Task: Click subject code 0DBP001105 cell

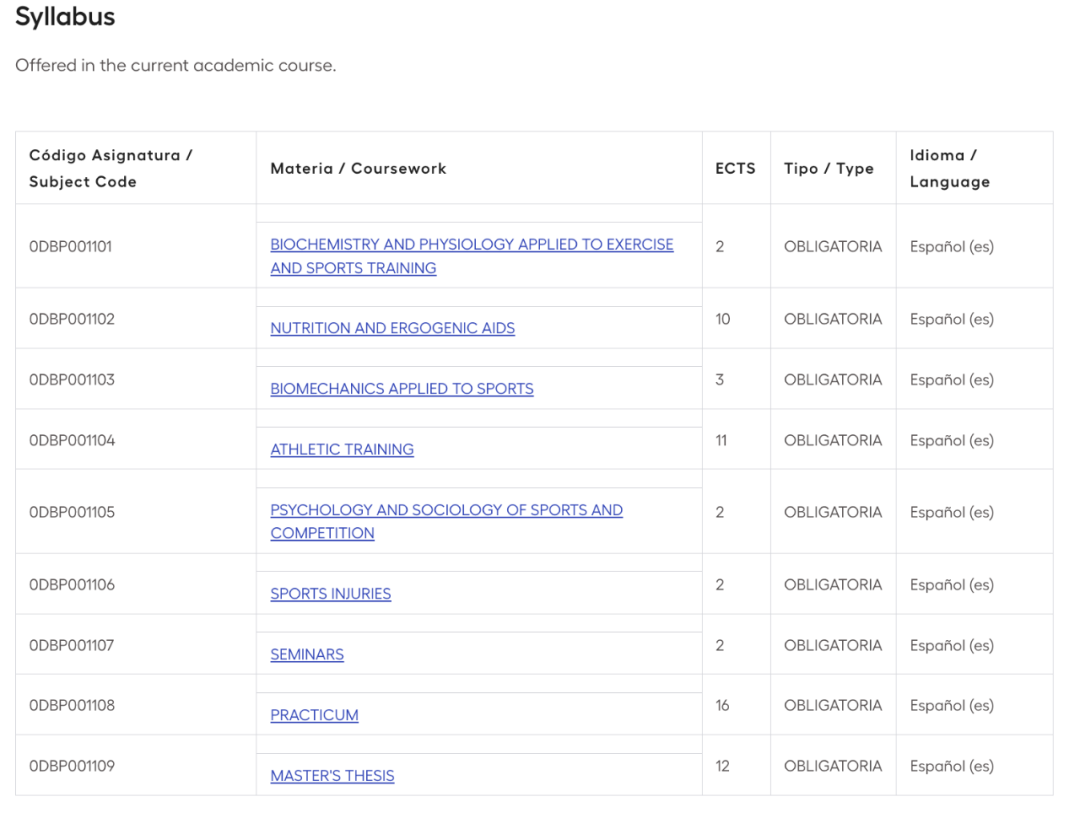Action: coord(71,512)
